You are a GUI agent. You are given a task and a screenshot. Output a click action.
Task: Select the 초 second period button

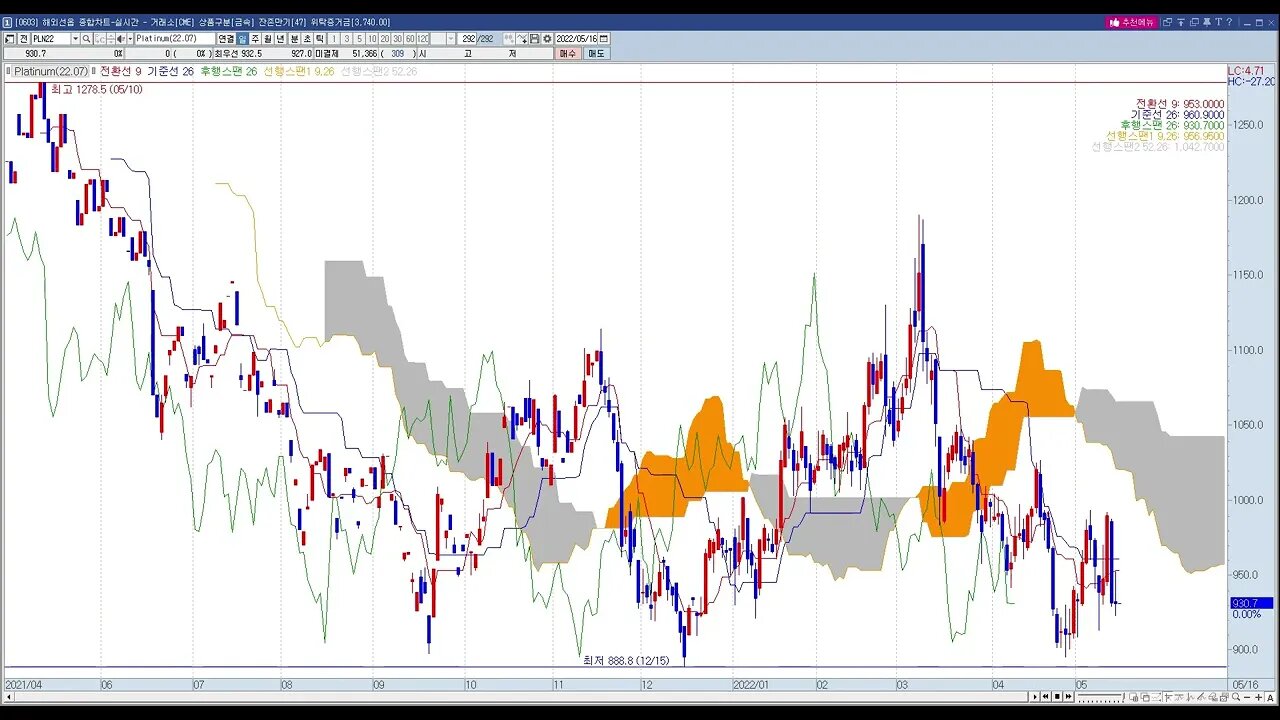click(x=307, y=38)
